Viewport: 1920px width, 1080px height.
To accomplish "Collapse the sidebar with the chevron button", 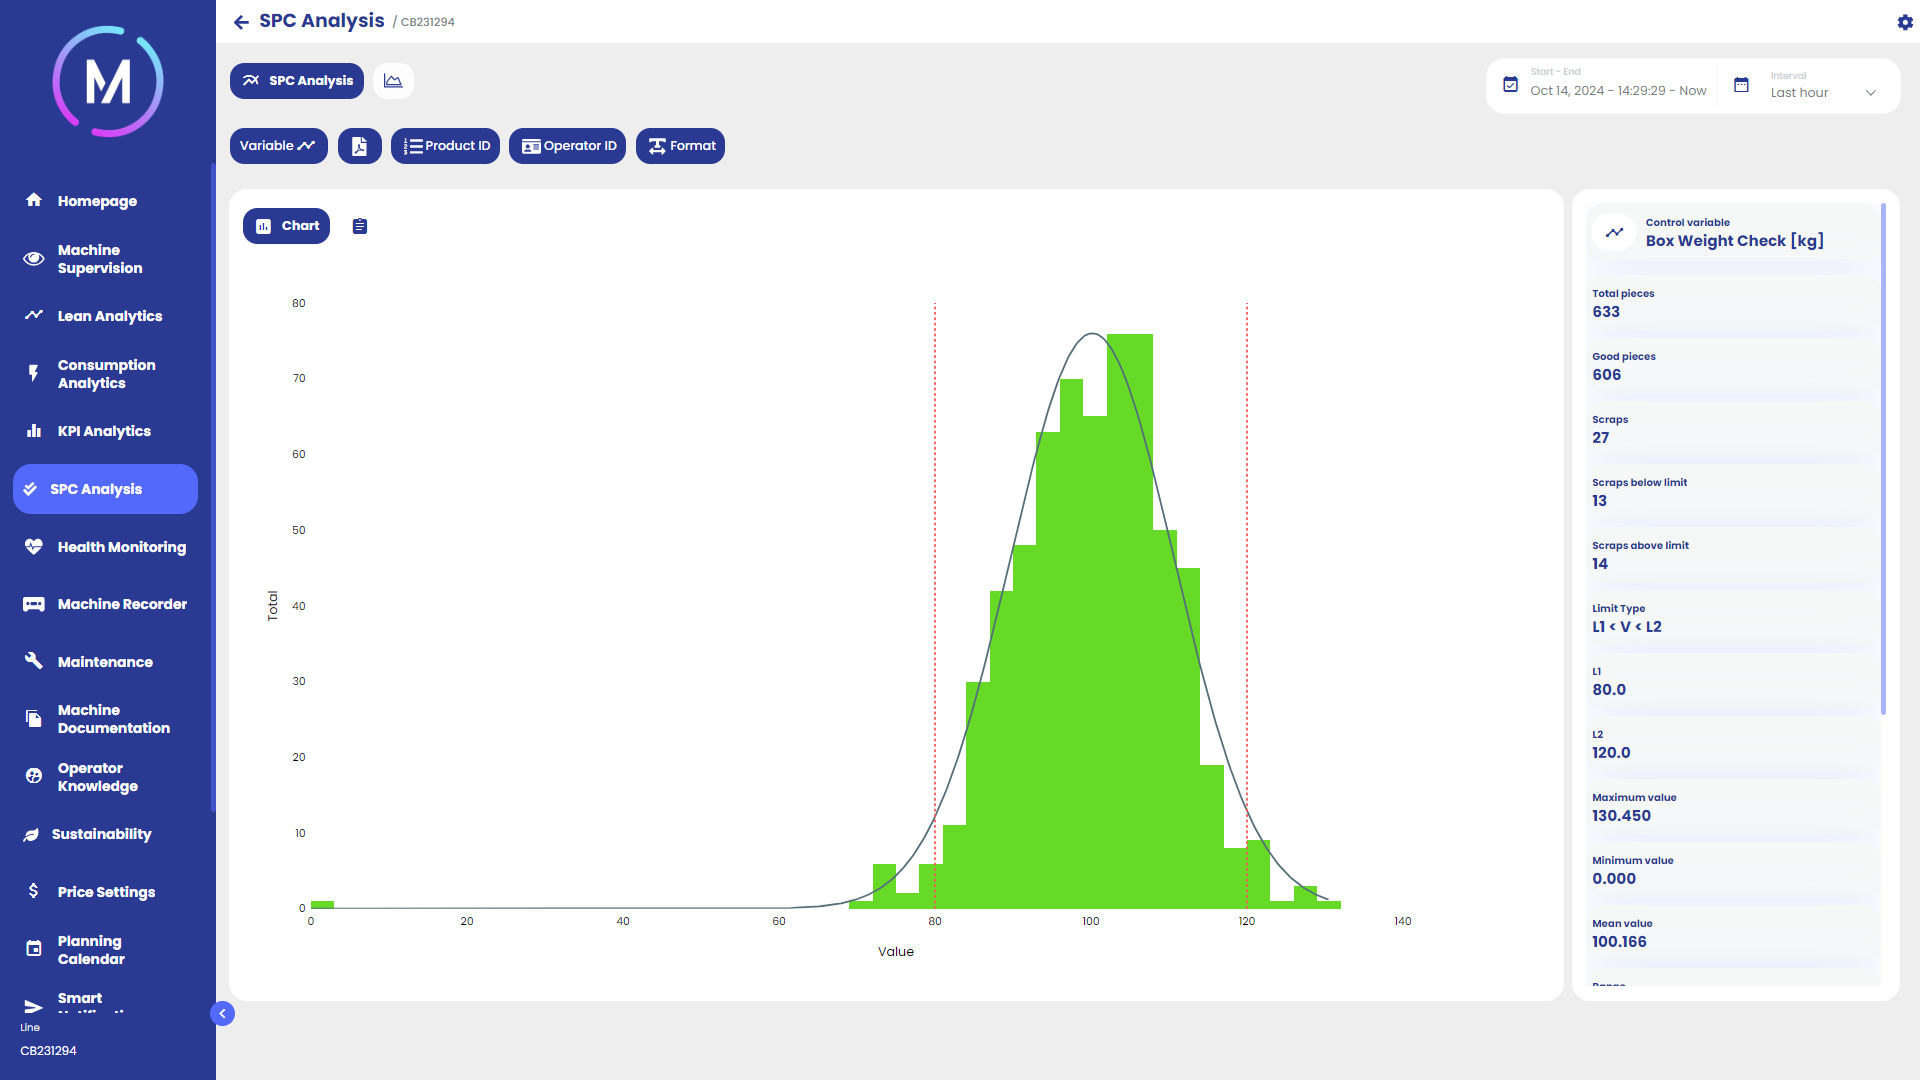I will (x=223, y=1014).
